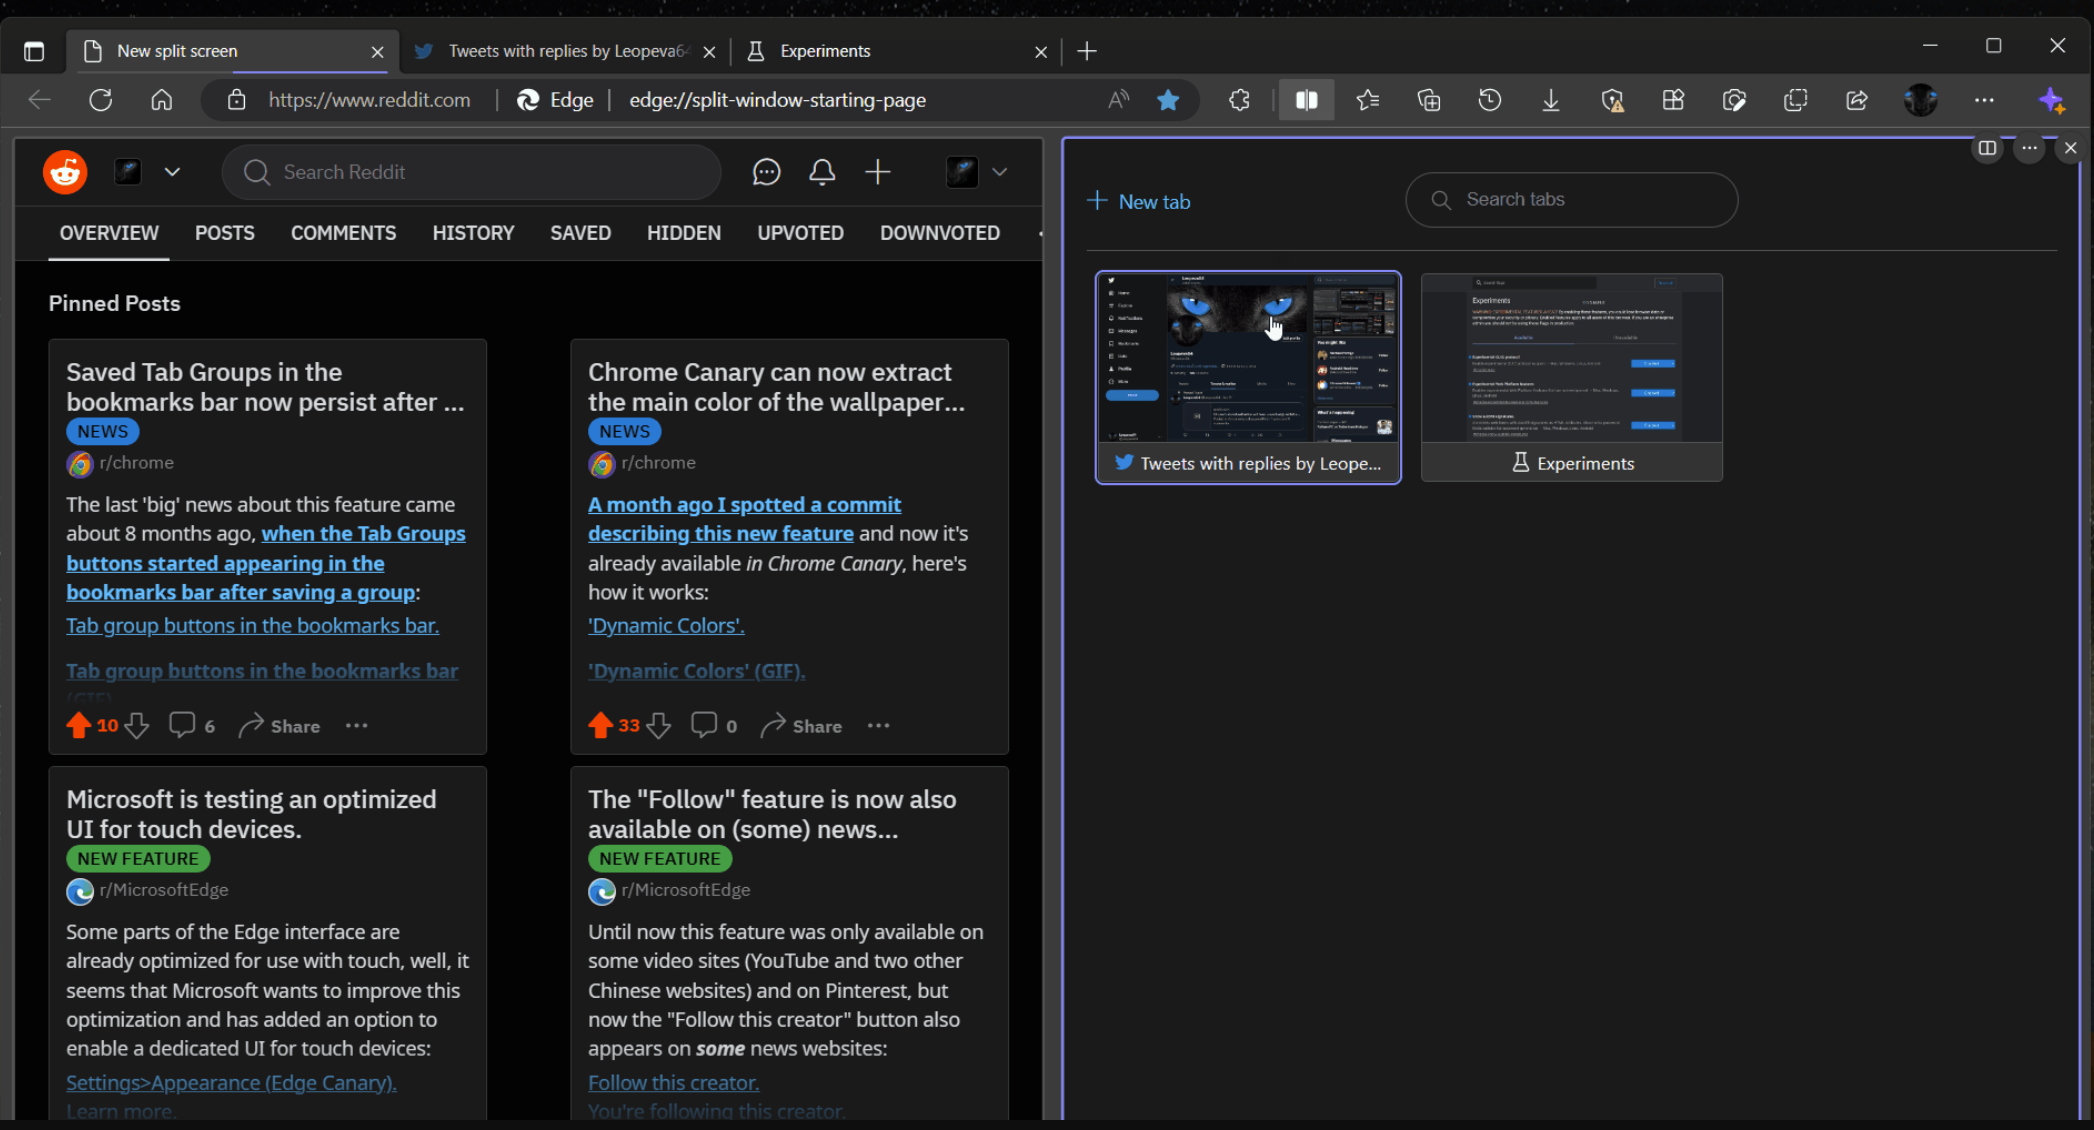The width and height of the screenshot is (2094, 1130).
Task: Open Edge Settings and more ellipsis
Action: coord(1984,100)
